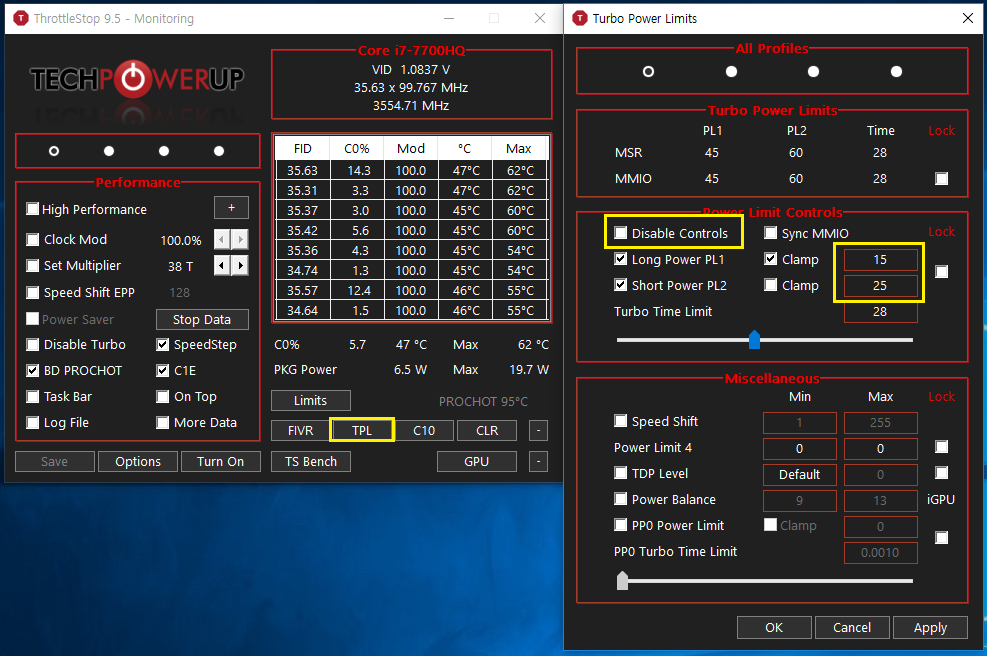This screenshot has width=987, height=657.
Task: Enable the Task Bar checkbox
Action: (33, 396)
